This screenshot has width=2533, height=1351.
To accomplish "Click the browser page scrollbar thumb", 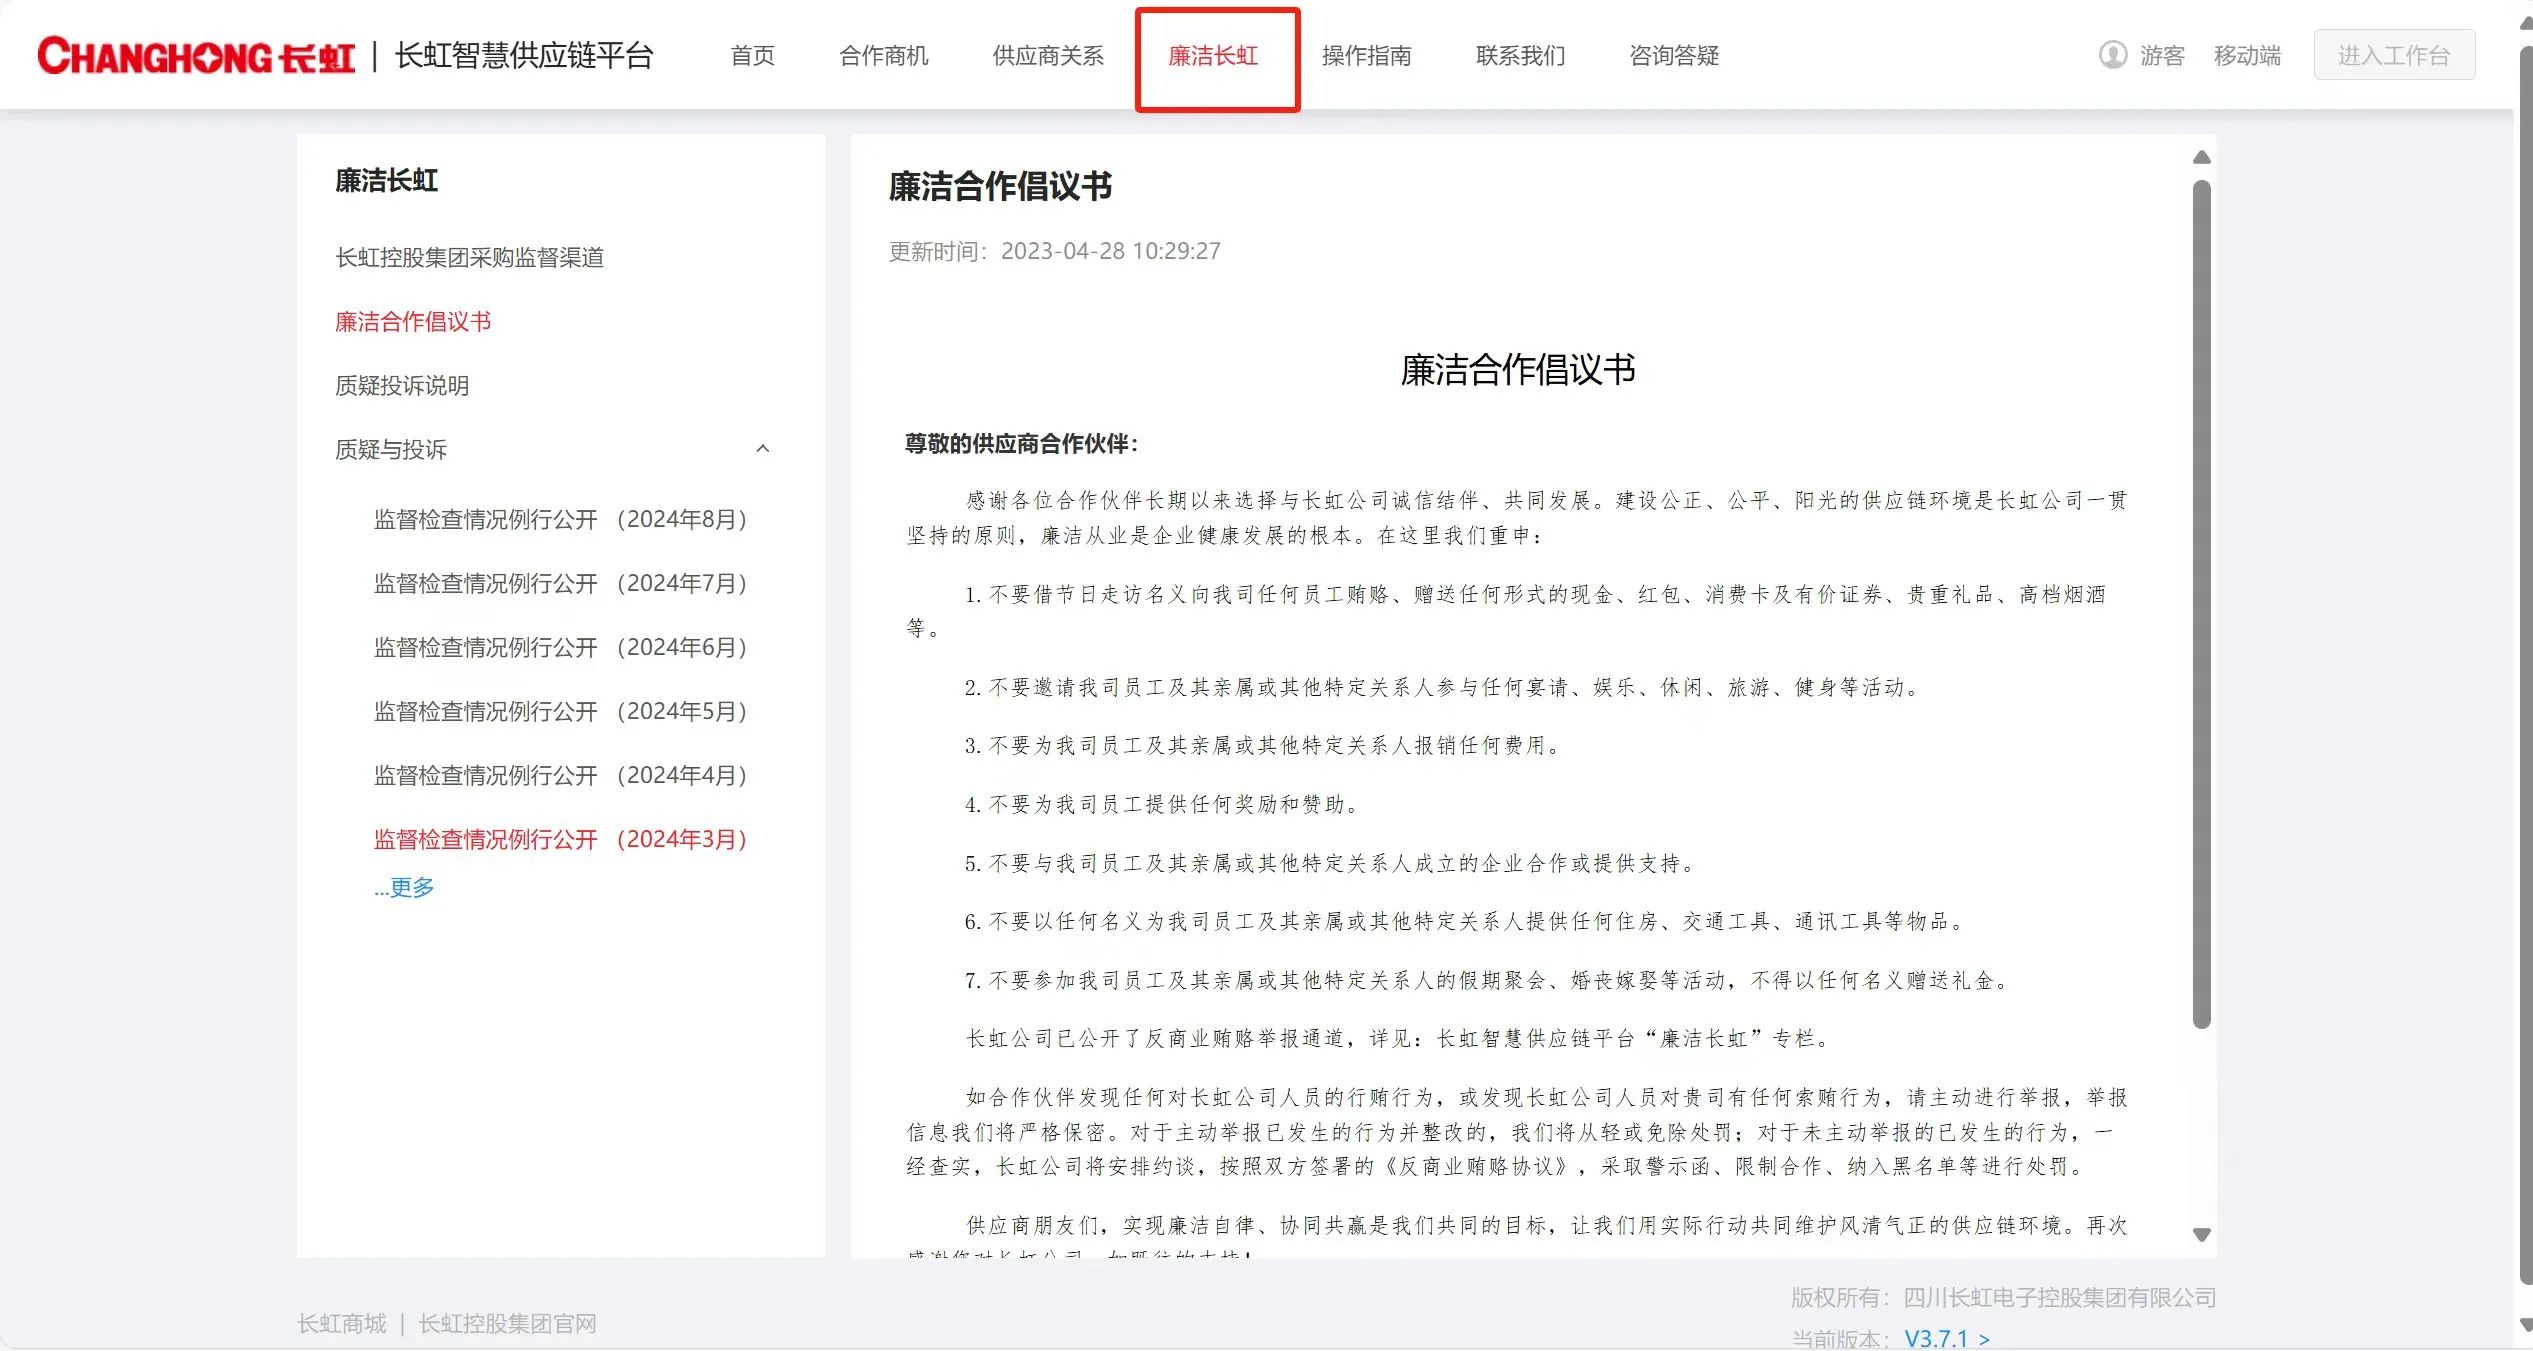I will pyautogui.click(x=2525, y=665).
